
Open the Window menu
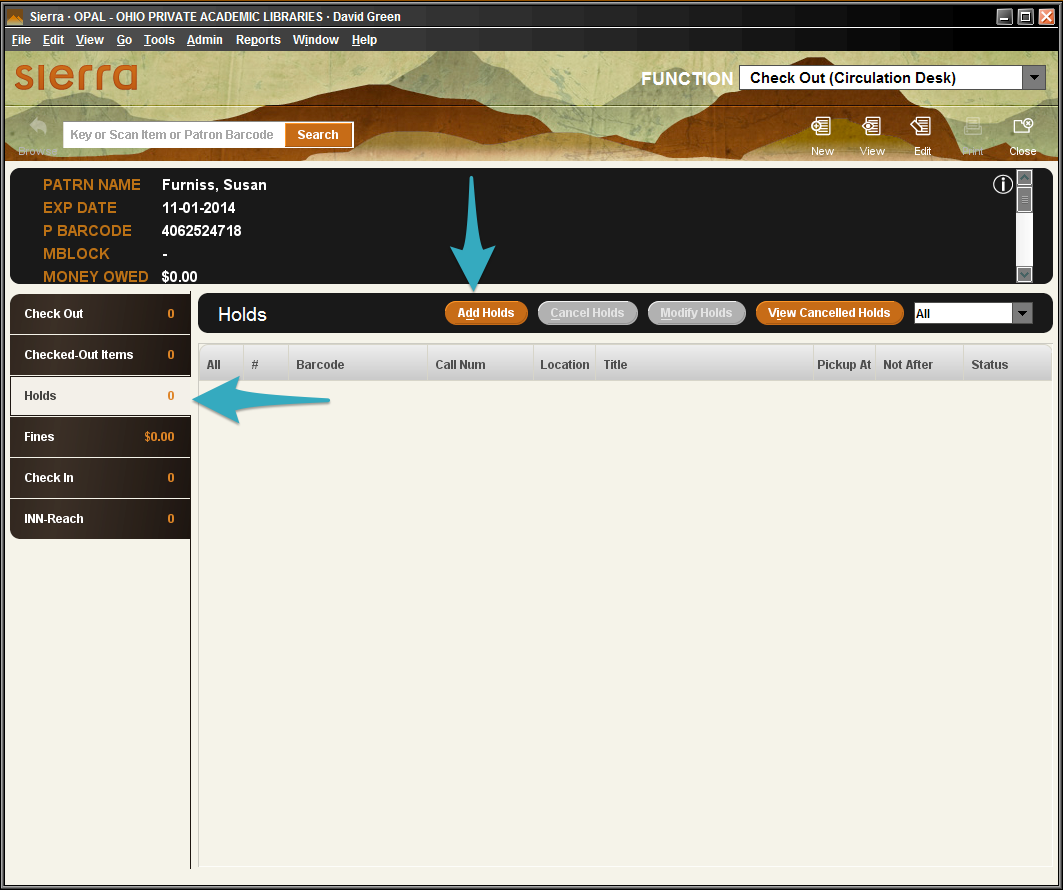(316, 40)
